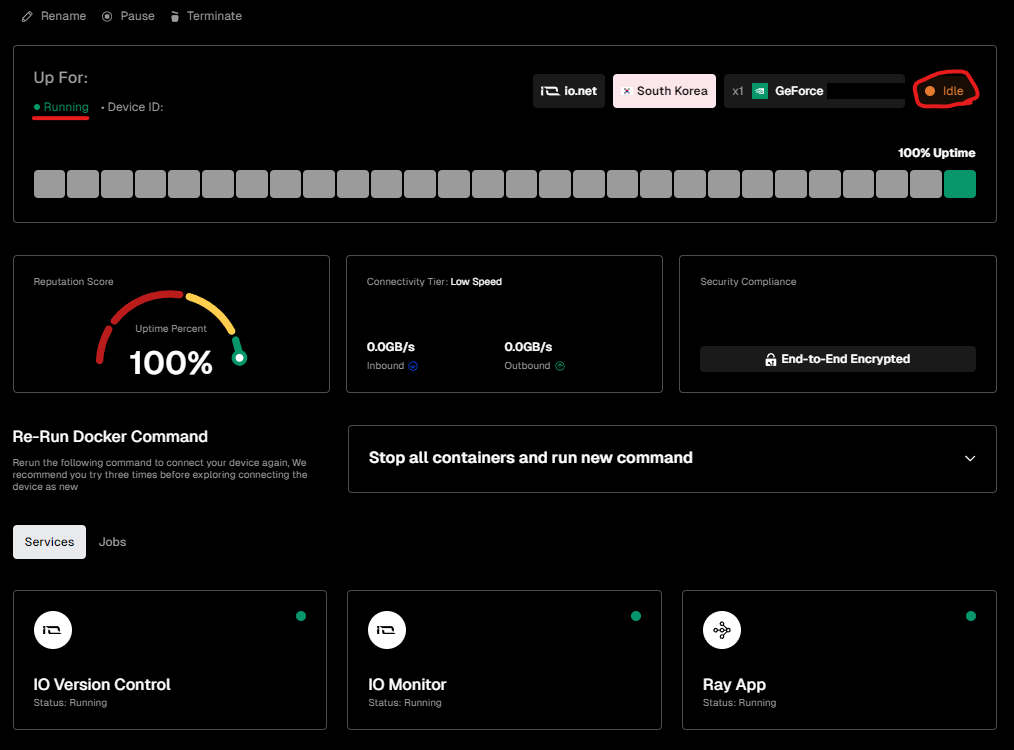Click the Uptime Percent gauge label
Viewport: 1014px width, 750px height.
point(171,329)
